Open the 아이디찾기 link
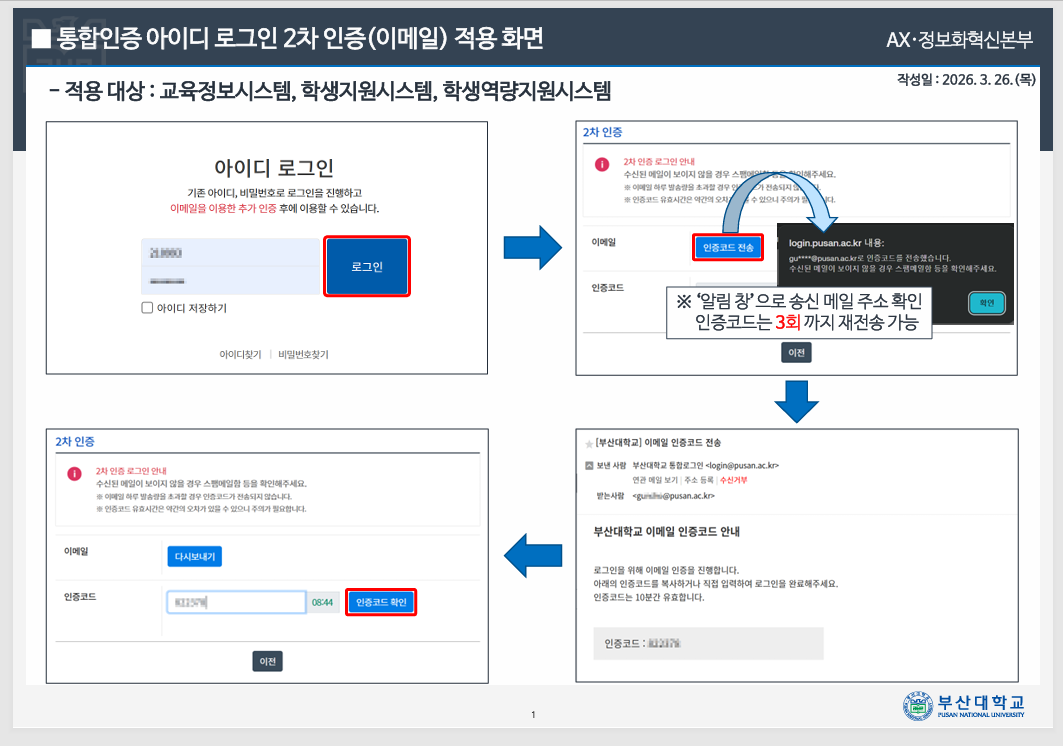Screen dimensions: 1063x746 [x=240, y=354]
